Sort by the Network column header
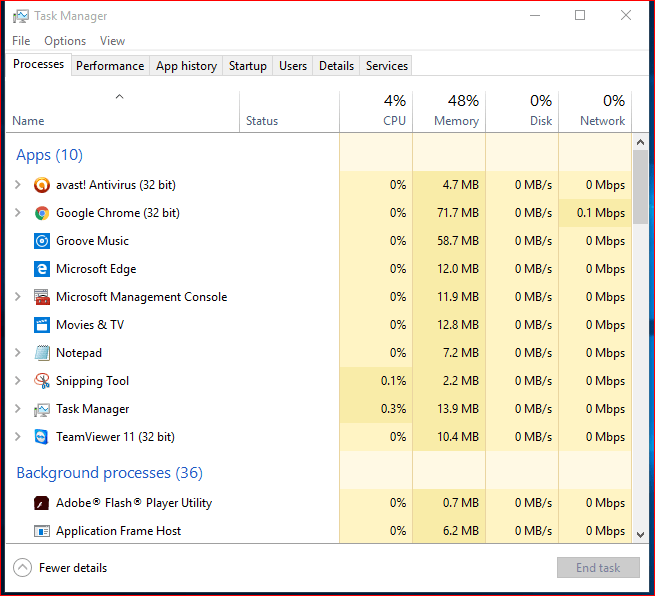 [595, 112]
